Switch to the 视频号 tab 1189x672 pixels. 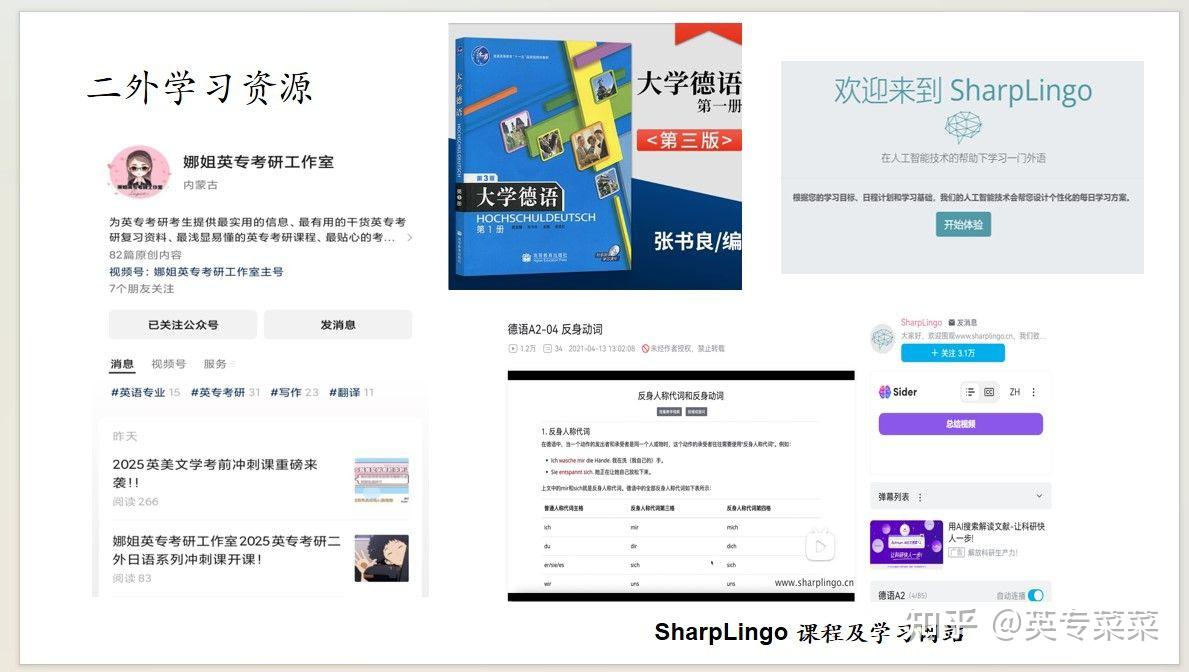(x=168, y=364)
